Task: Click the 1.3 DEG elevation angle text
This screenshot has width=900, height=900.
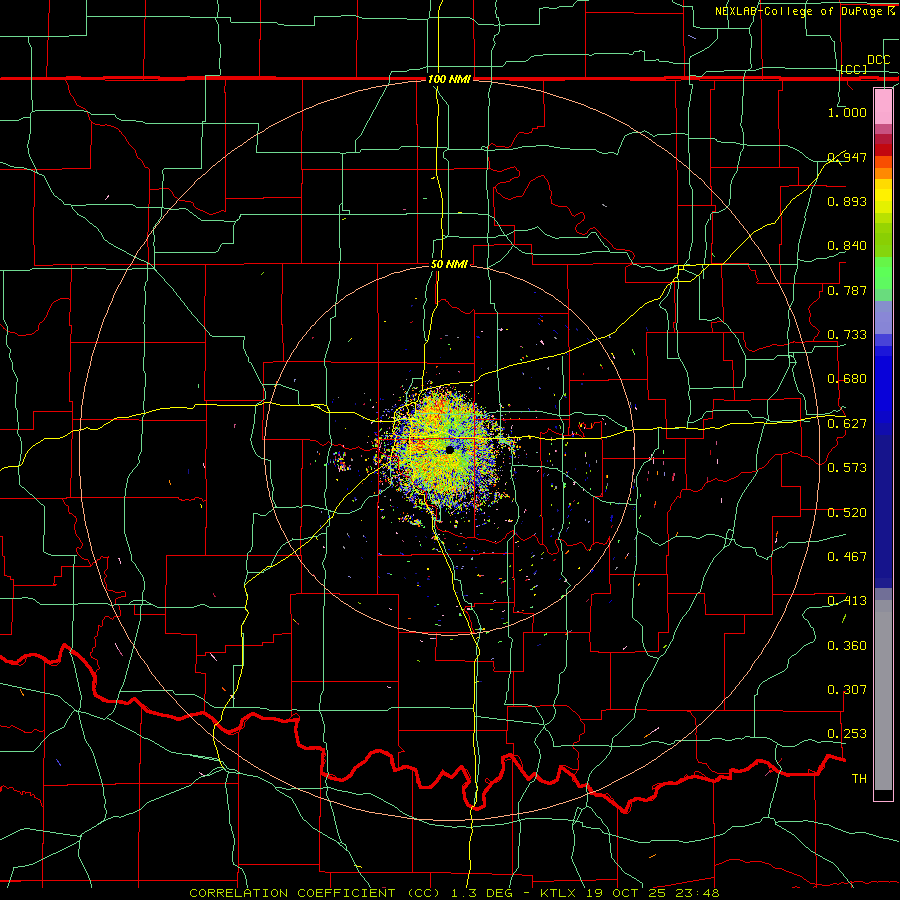Action: click(x=481, y=893)
